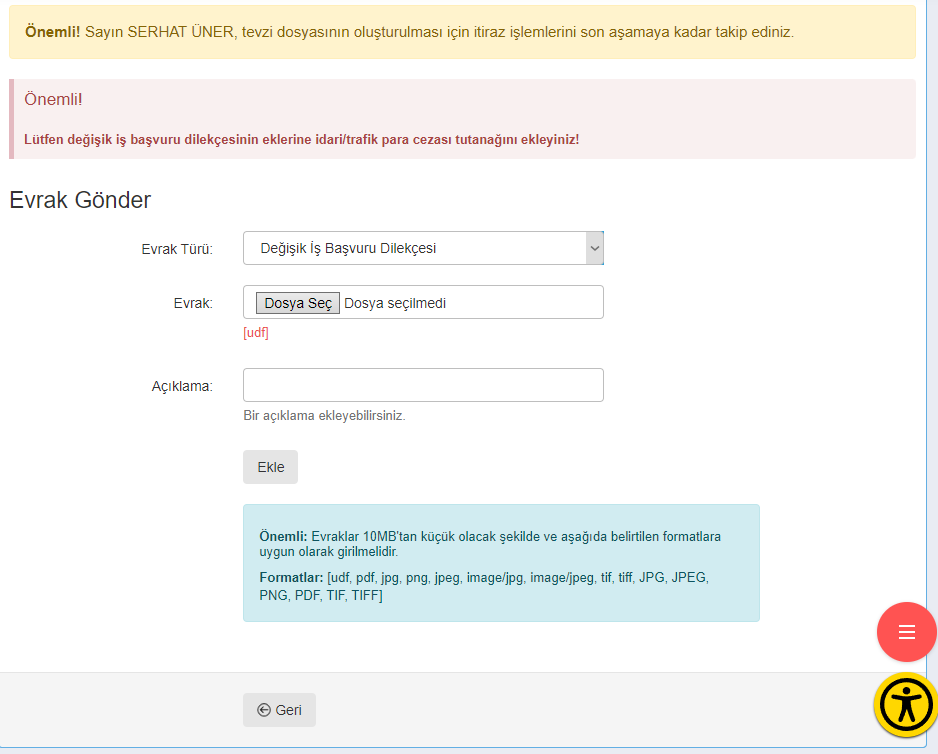Click the Ekle button
The height and width of the screenshot is (754, 938).
pos(270,467)
